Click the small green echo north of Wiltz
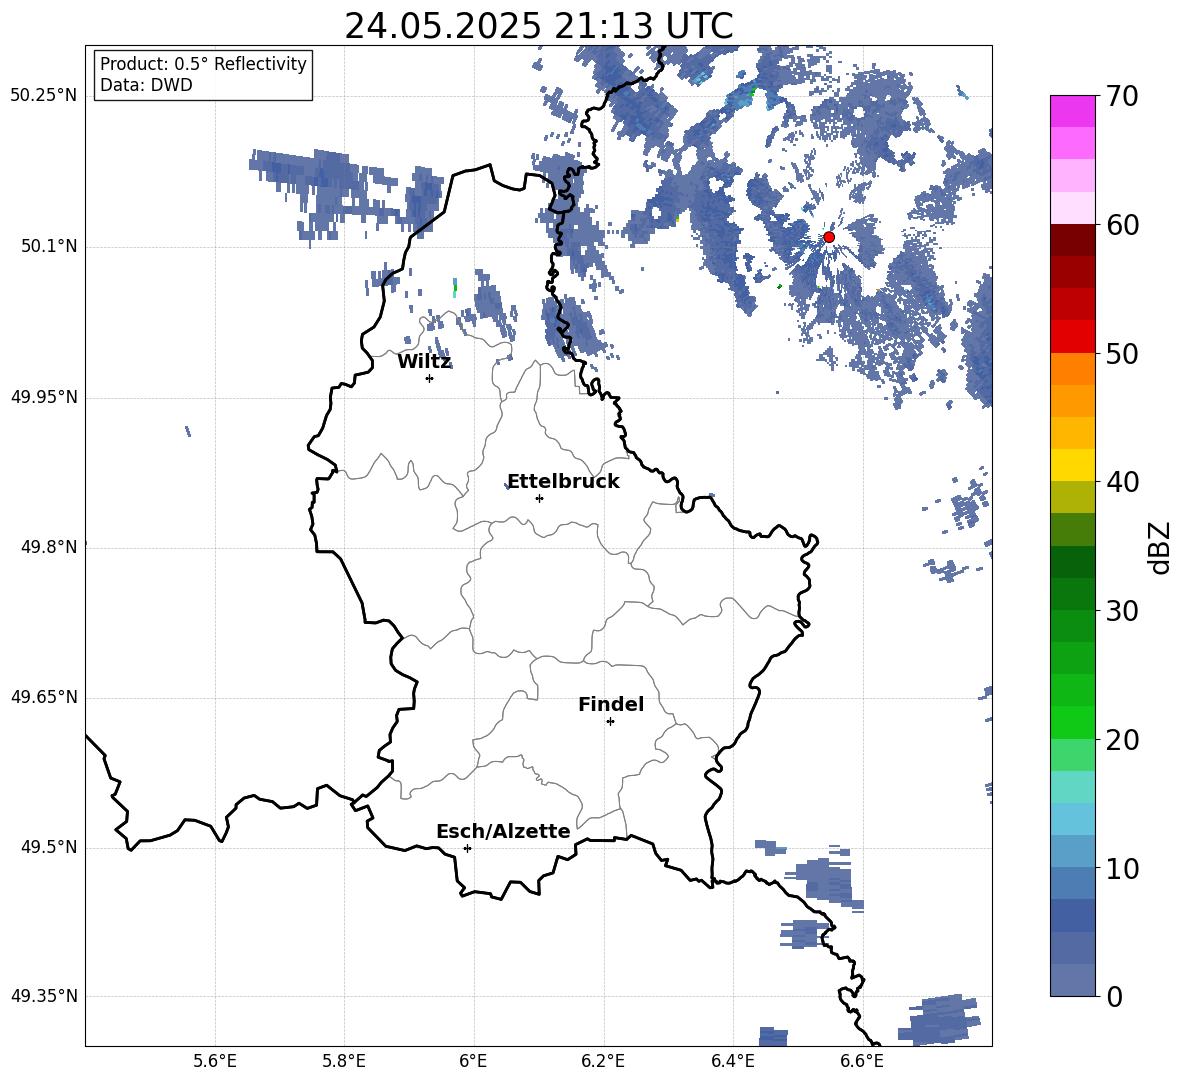Screen dimensions: 1184x1081 click(455, 288)
